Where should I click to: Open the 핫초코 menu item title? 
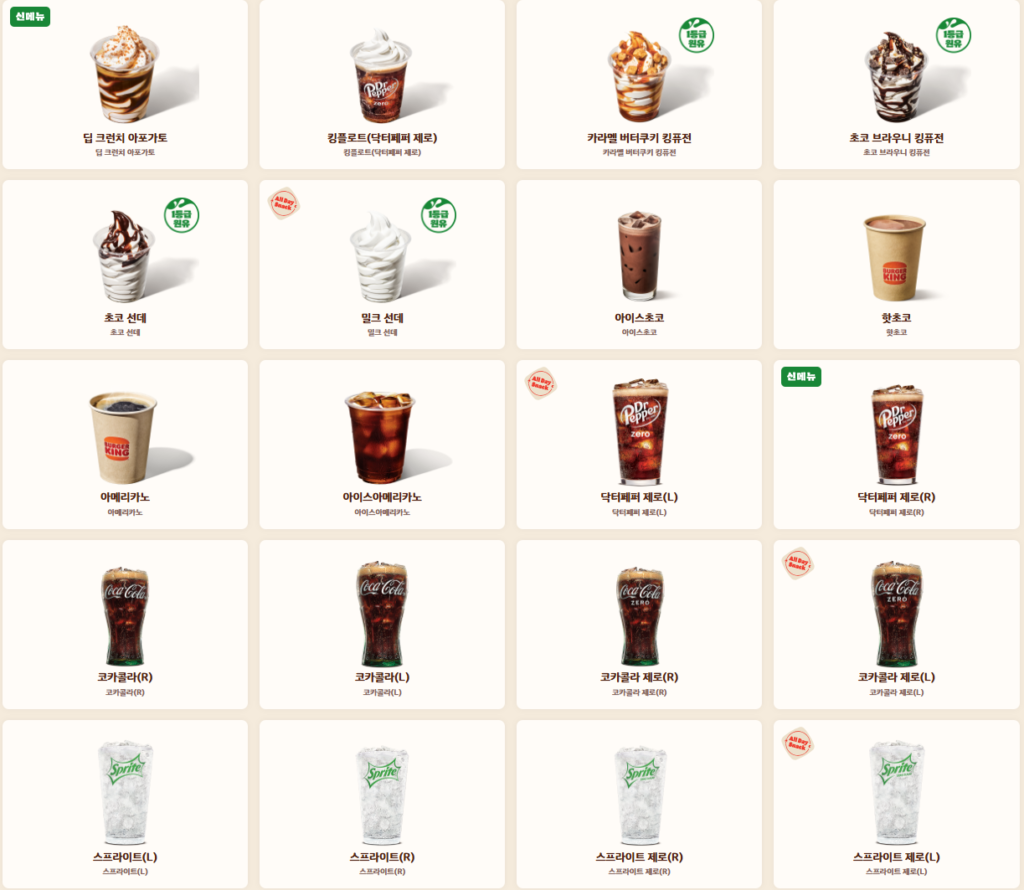click(x=897, y=318)
